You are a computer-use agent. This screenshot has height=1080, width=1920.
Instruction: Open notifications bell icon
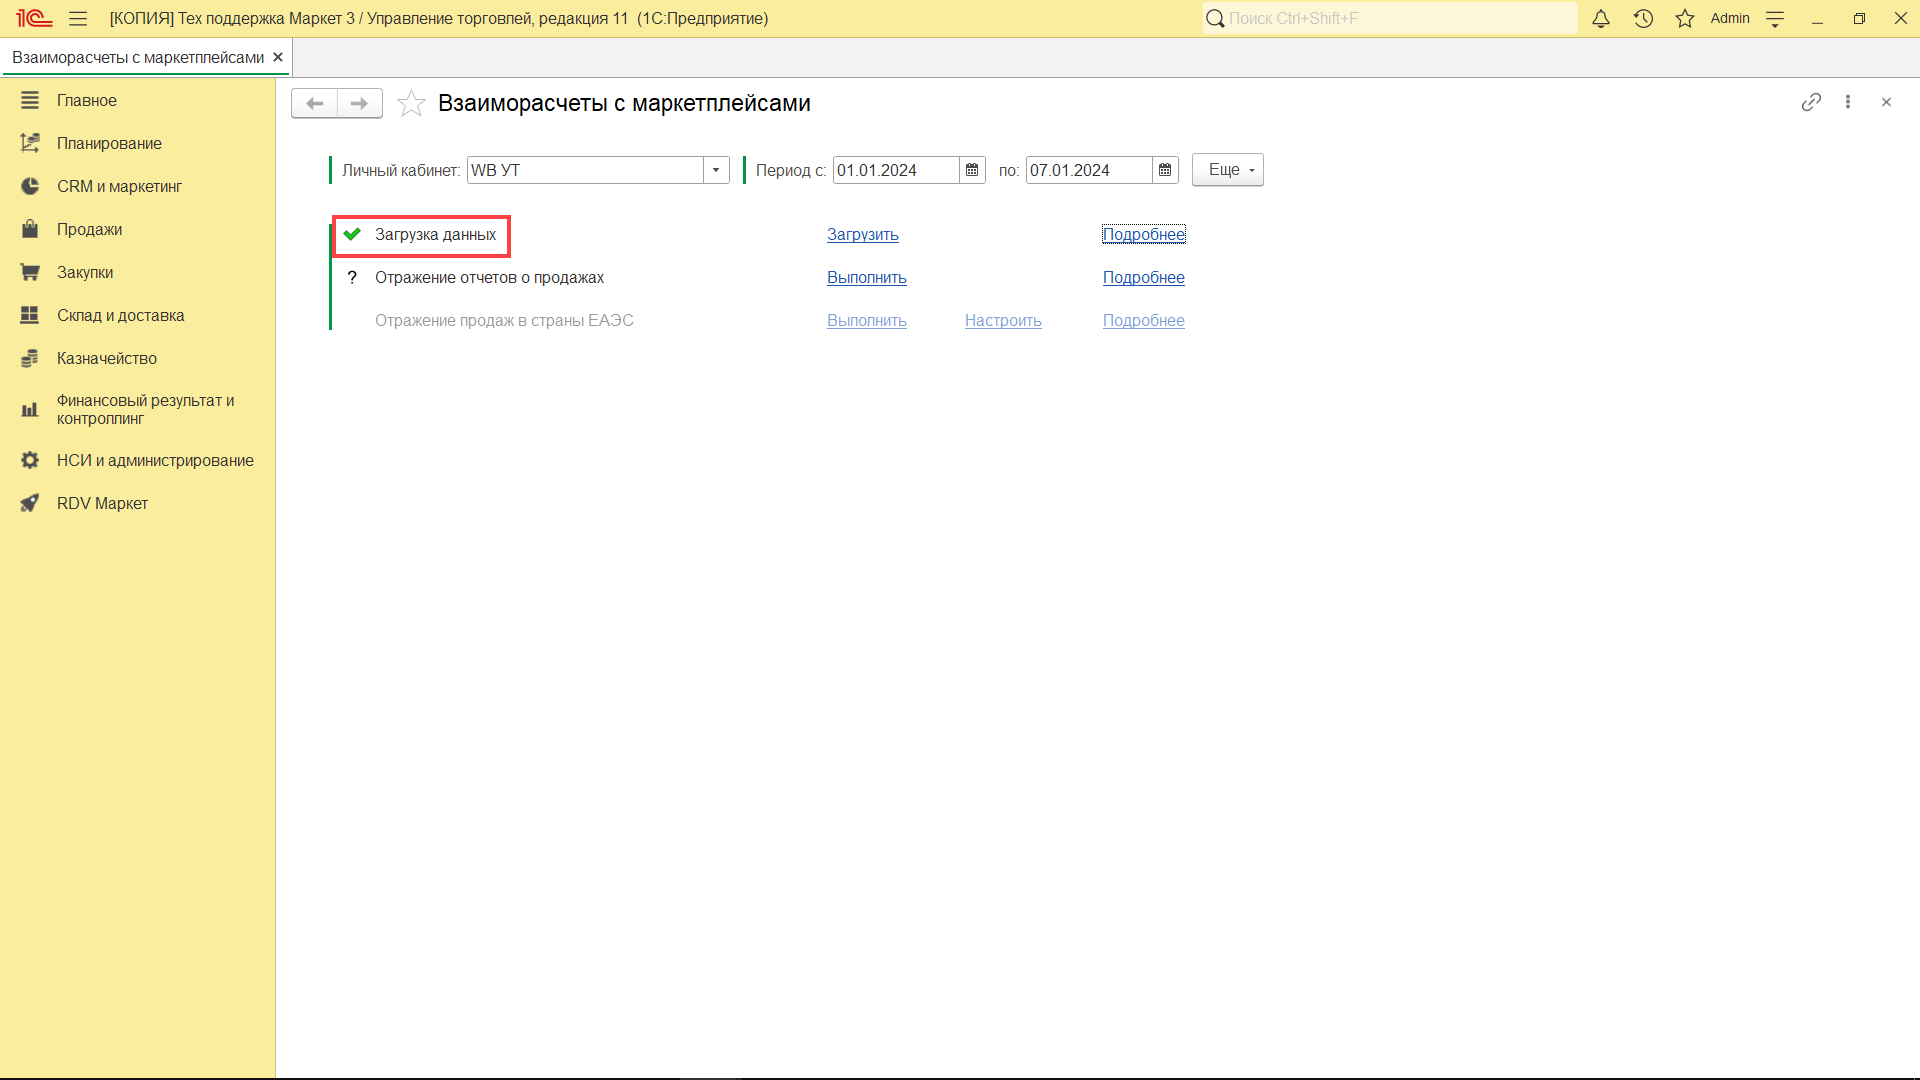coord(1601,18)
